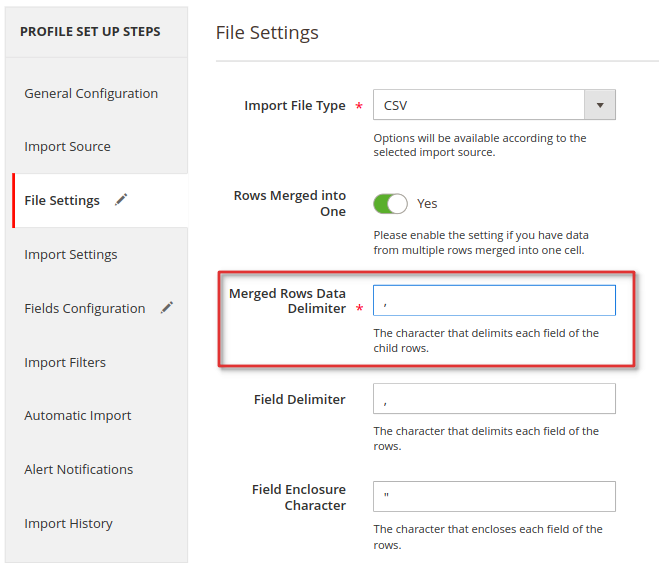659x581 pixels.
Task: Click the Yes label next to toggle
Action: point(427,204)
